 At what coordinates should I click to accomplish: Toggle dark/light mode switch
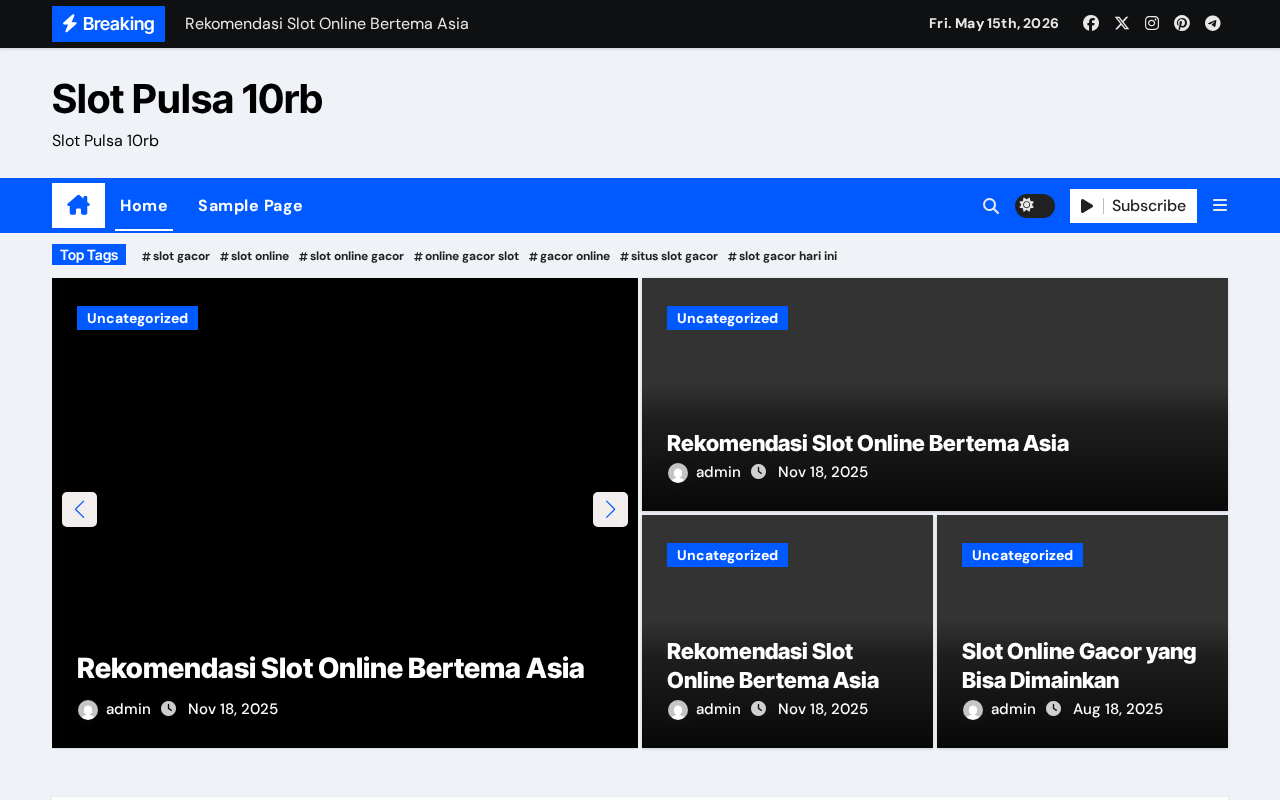pyautogui.click(x=1035, y=206)
